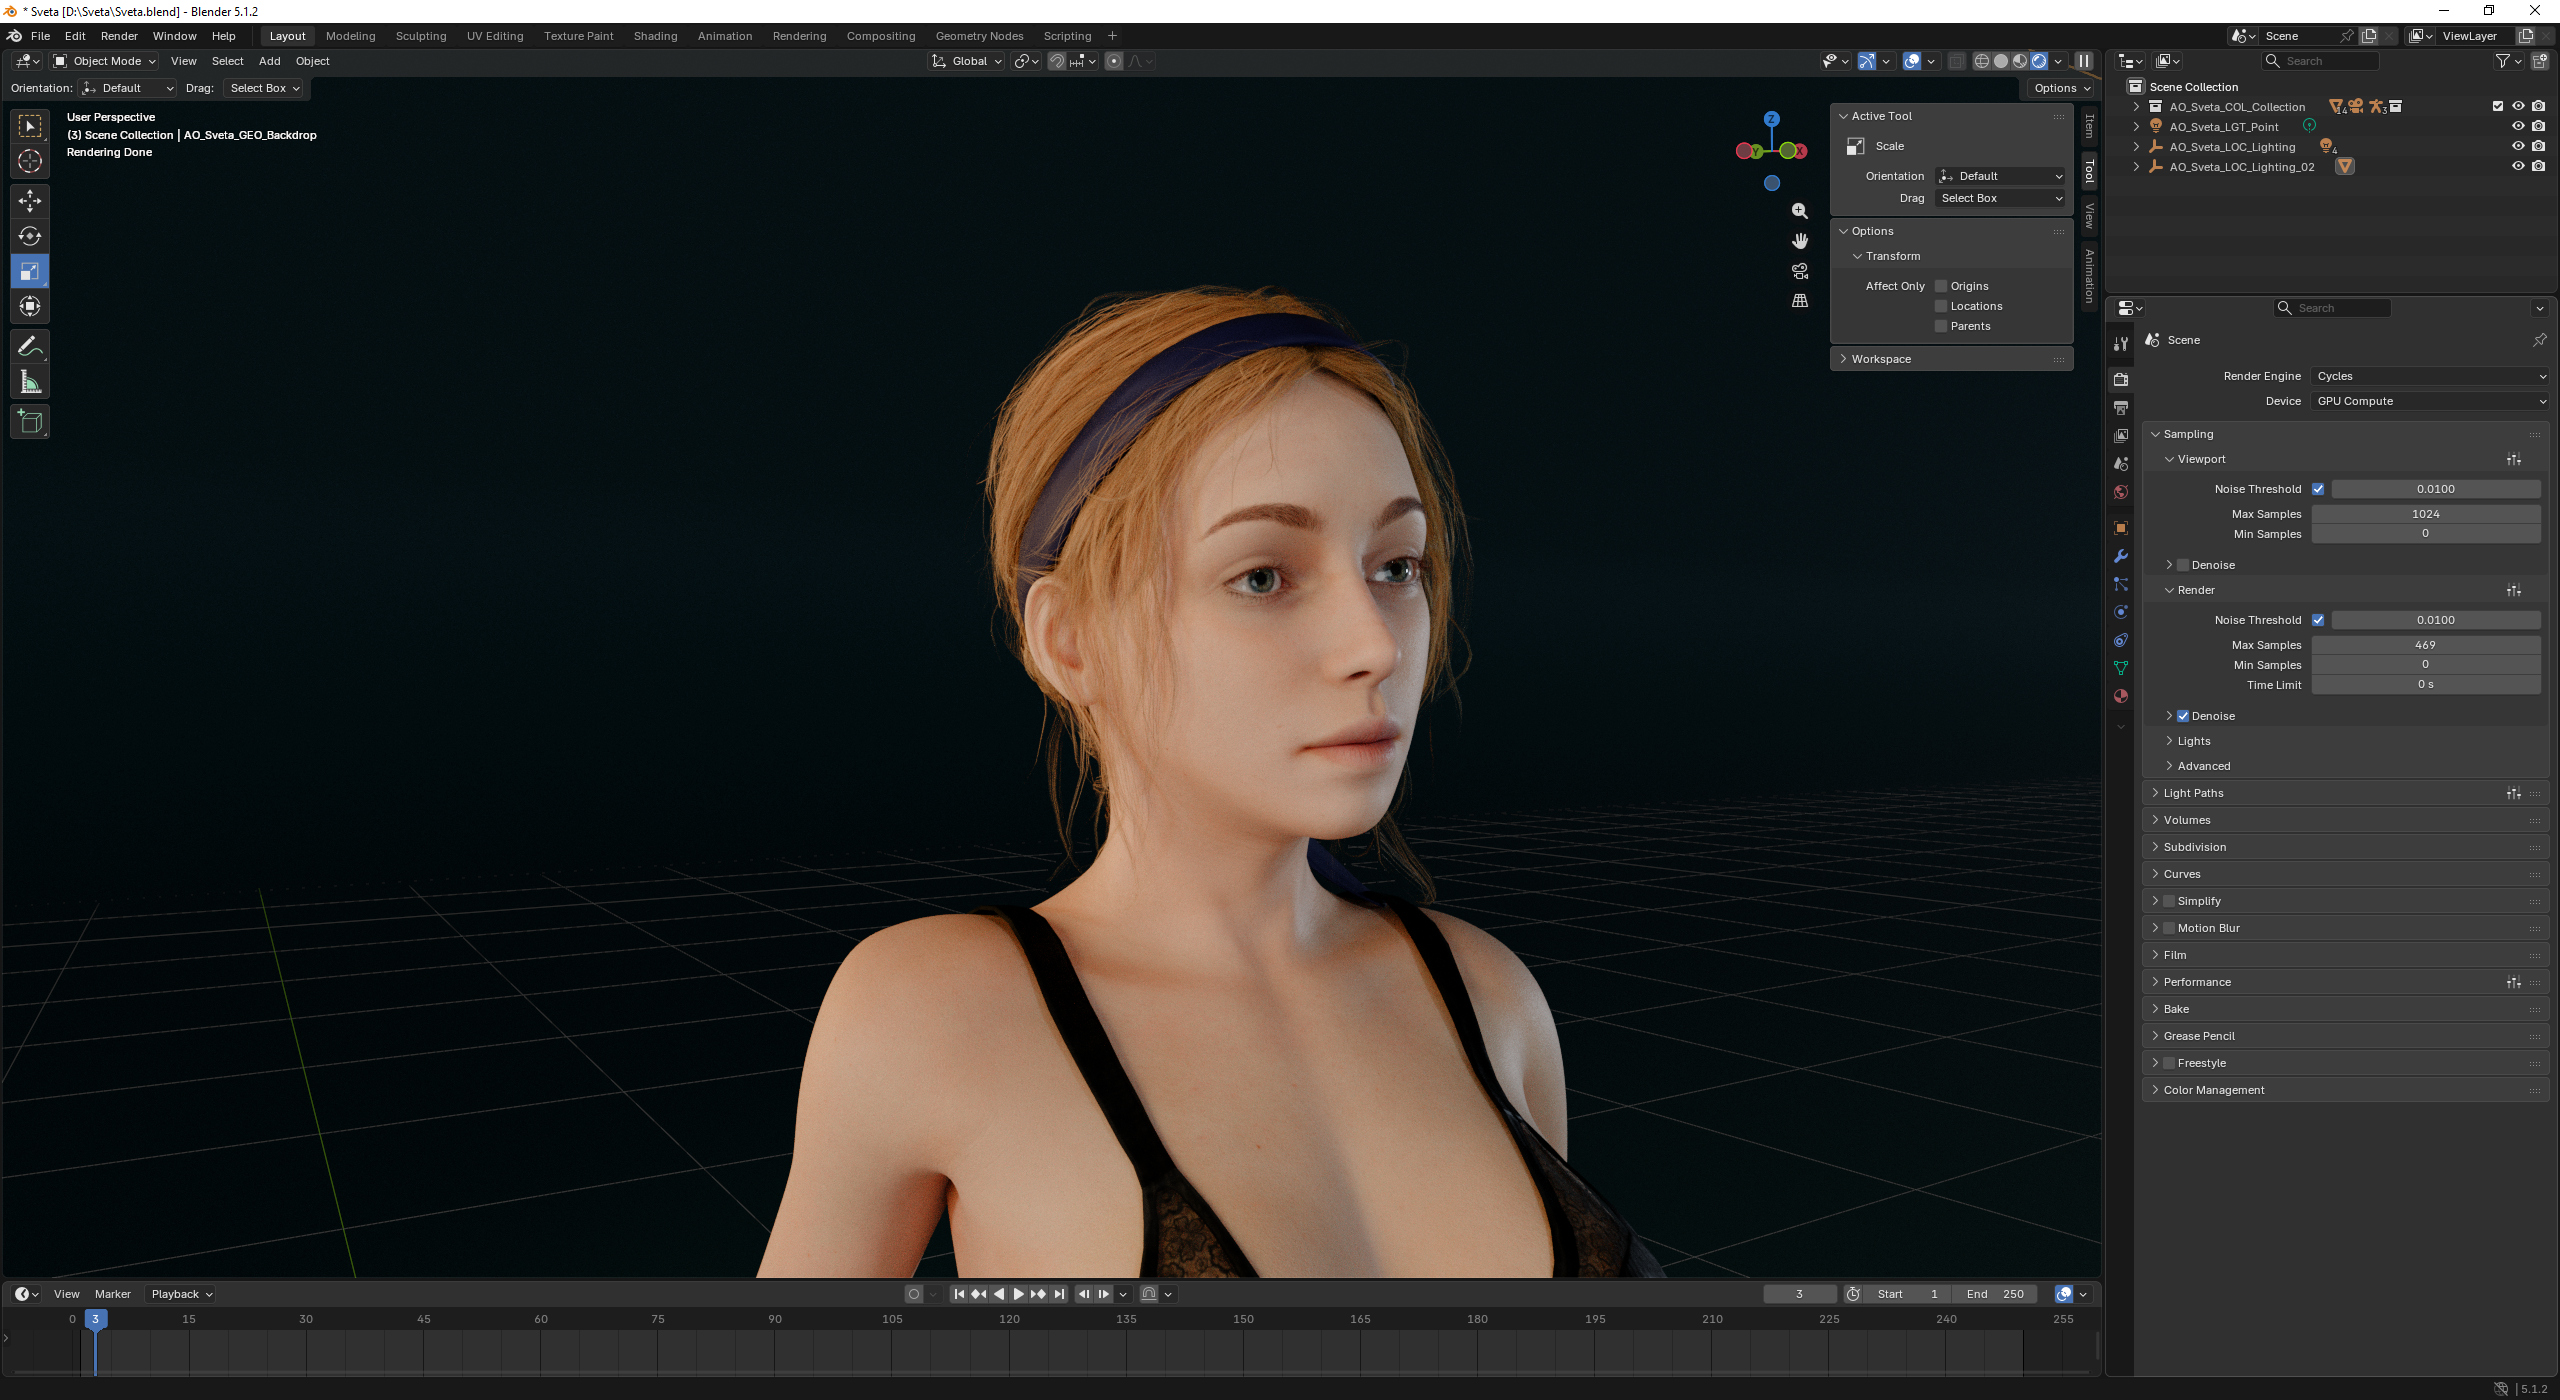Open the Render menu
2560x1400 pixels.
(x=119, y=36)
